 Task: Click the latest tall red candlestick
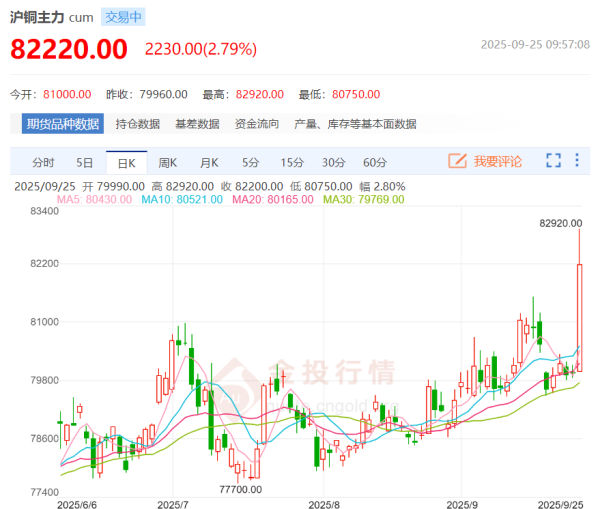(580, 315)
